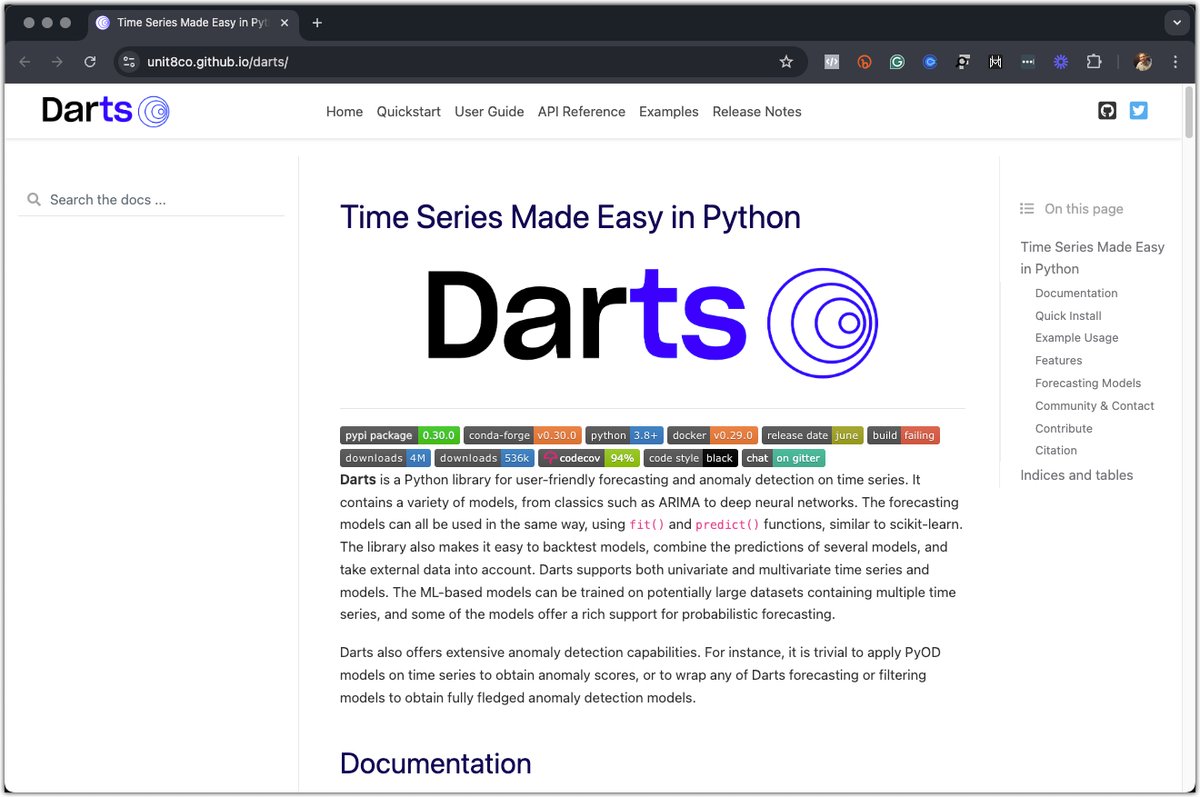
Task: Click the fit() code text
Action: [647, 525]
